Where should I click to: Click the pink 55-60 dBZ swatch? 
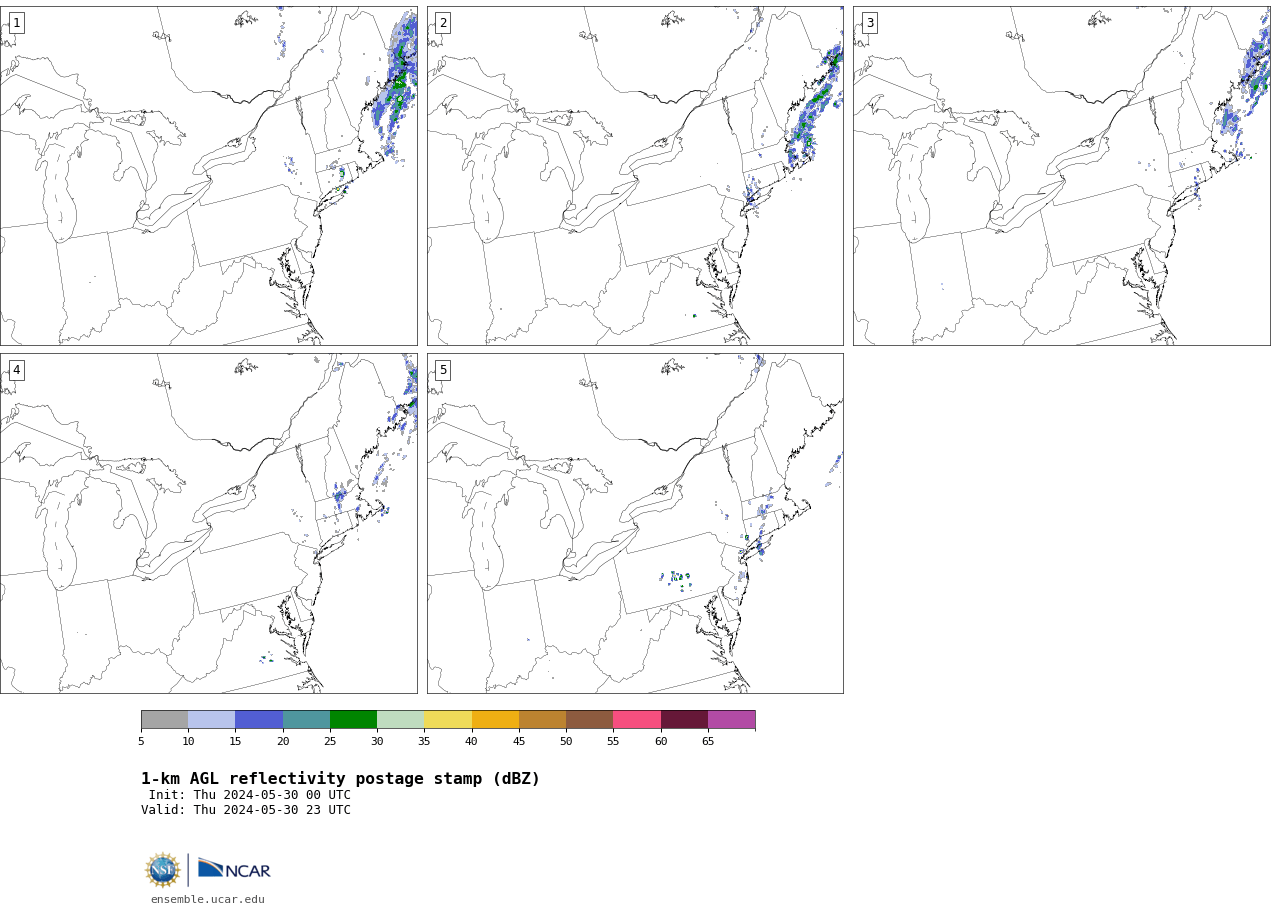pyautogui.click(x=637, y=720)
